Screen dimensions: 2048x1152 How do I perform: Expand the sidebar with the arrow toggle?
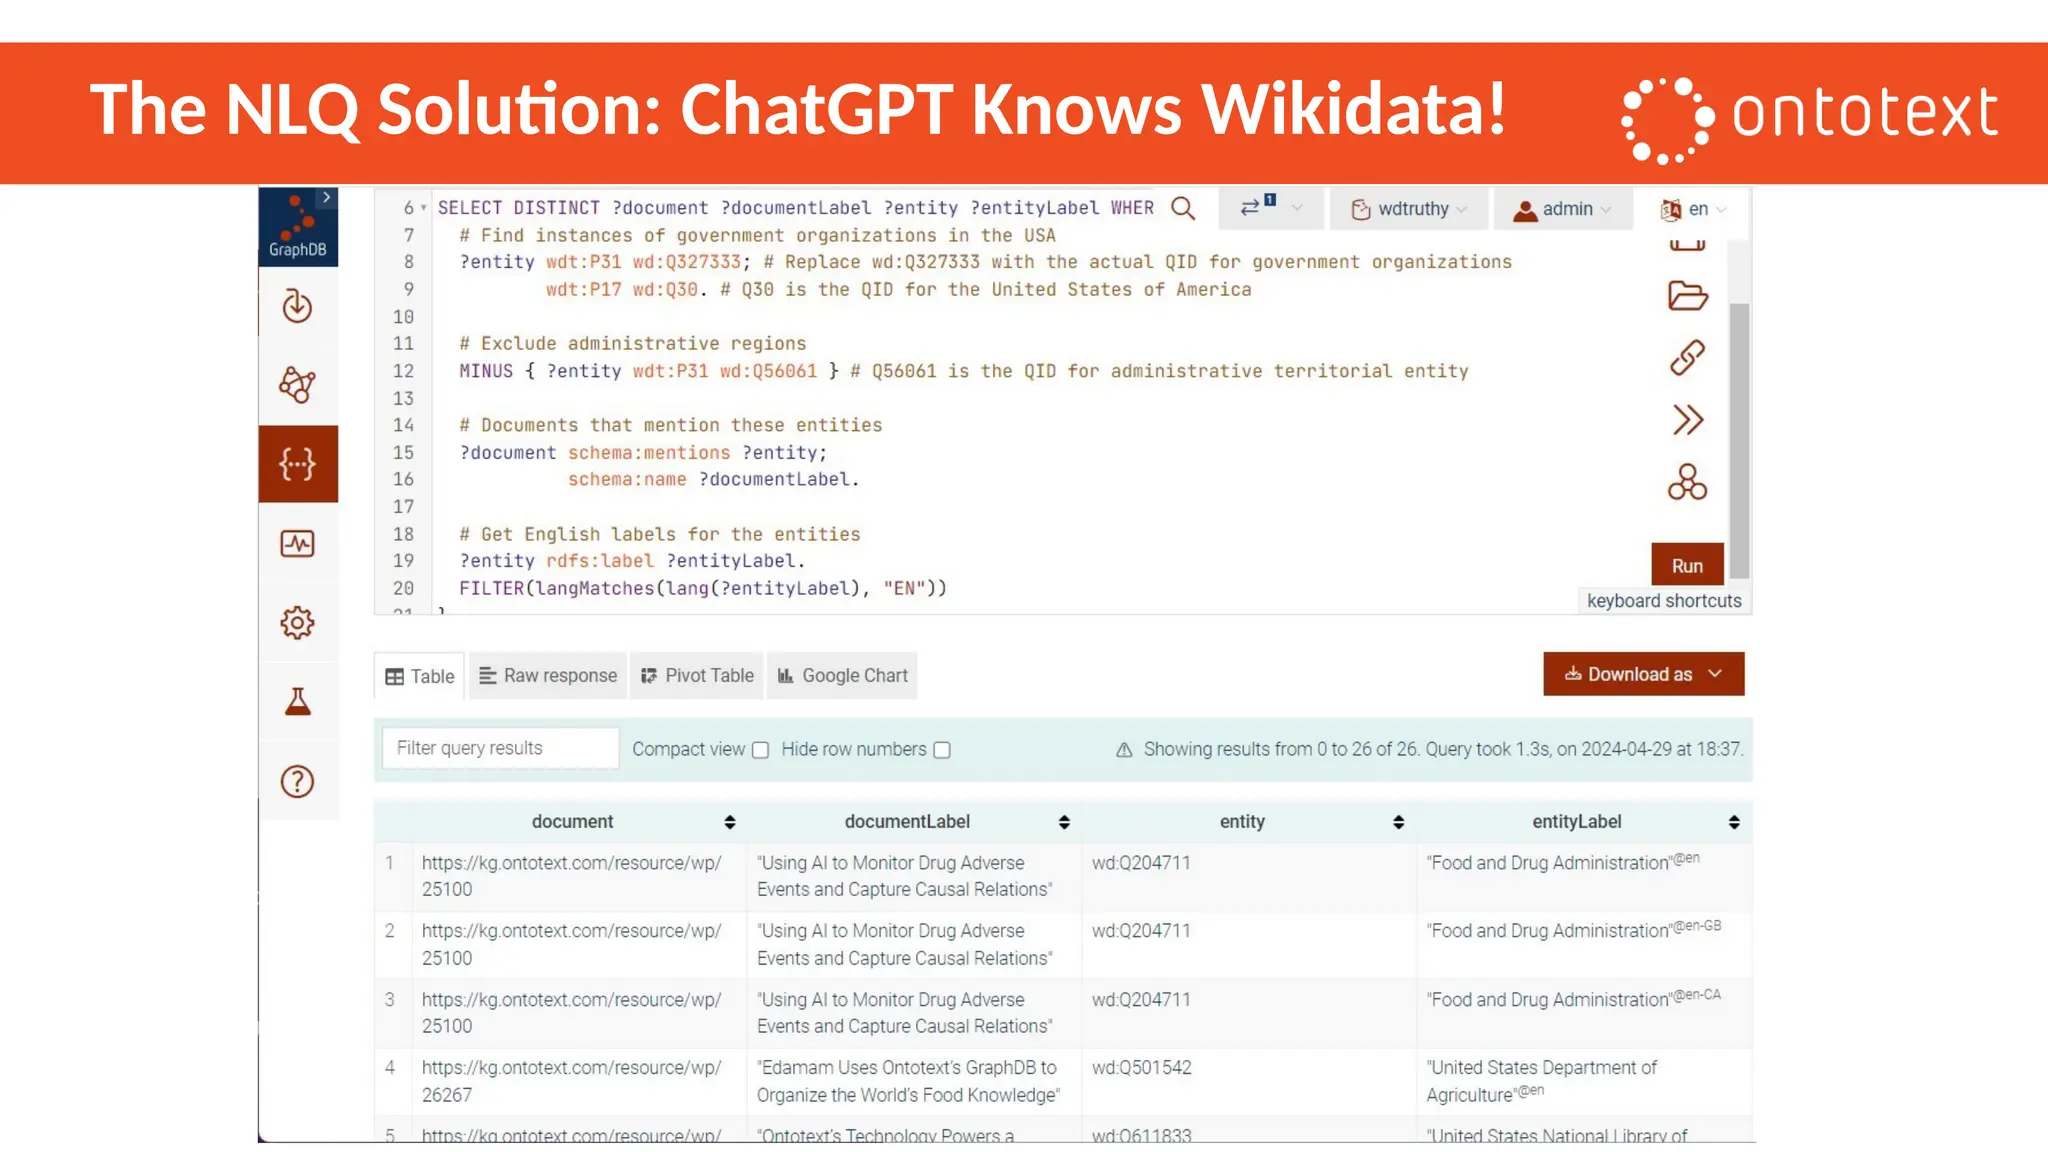(326, 198)
